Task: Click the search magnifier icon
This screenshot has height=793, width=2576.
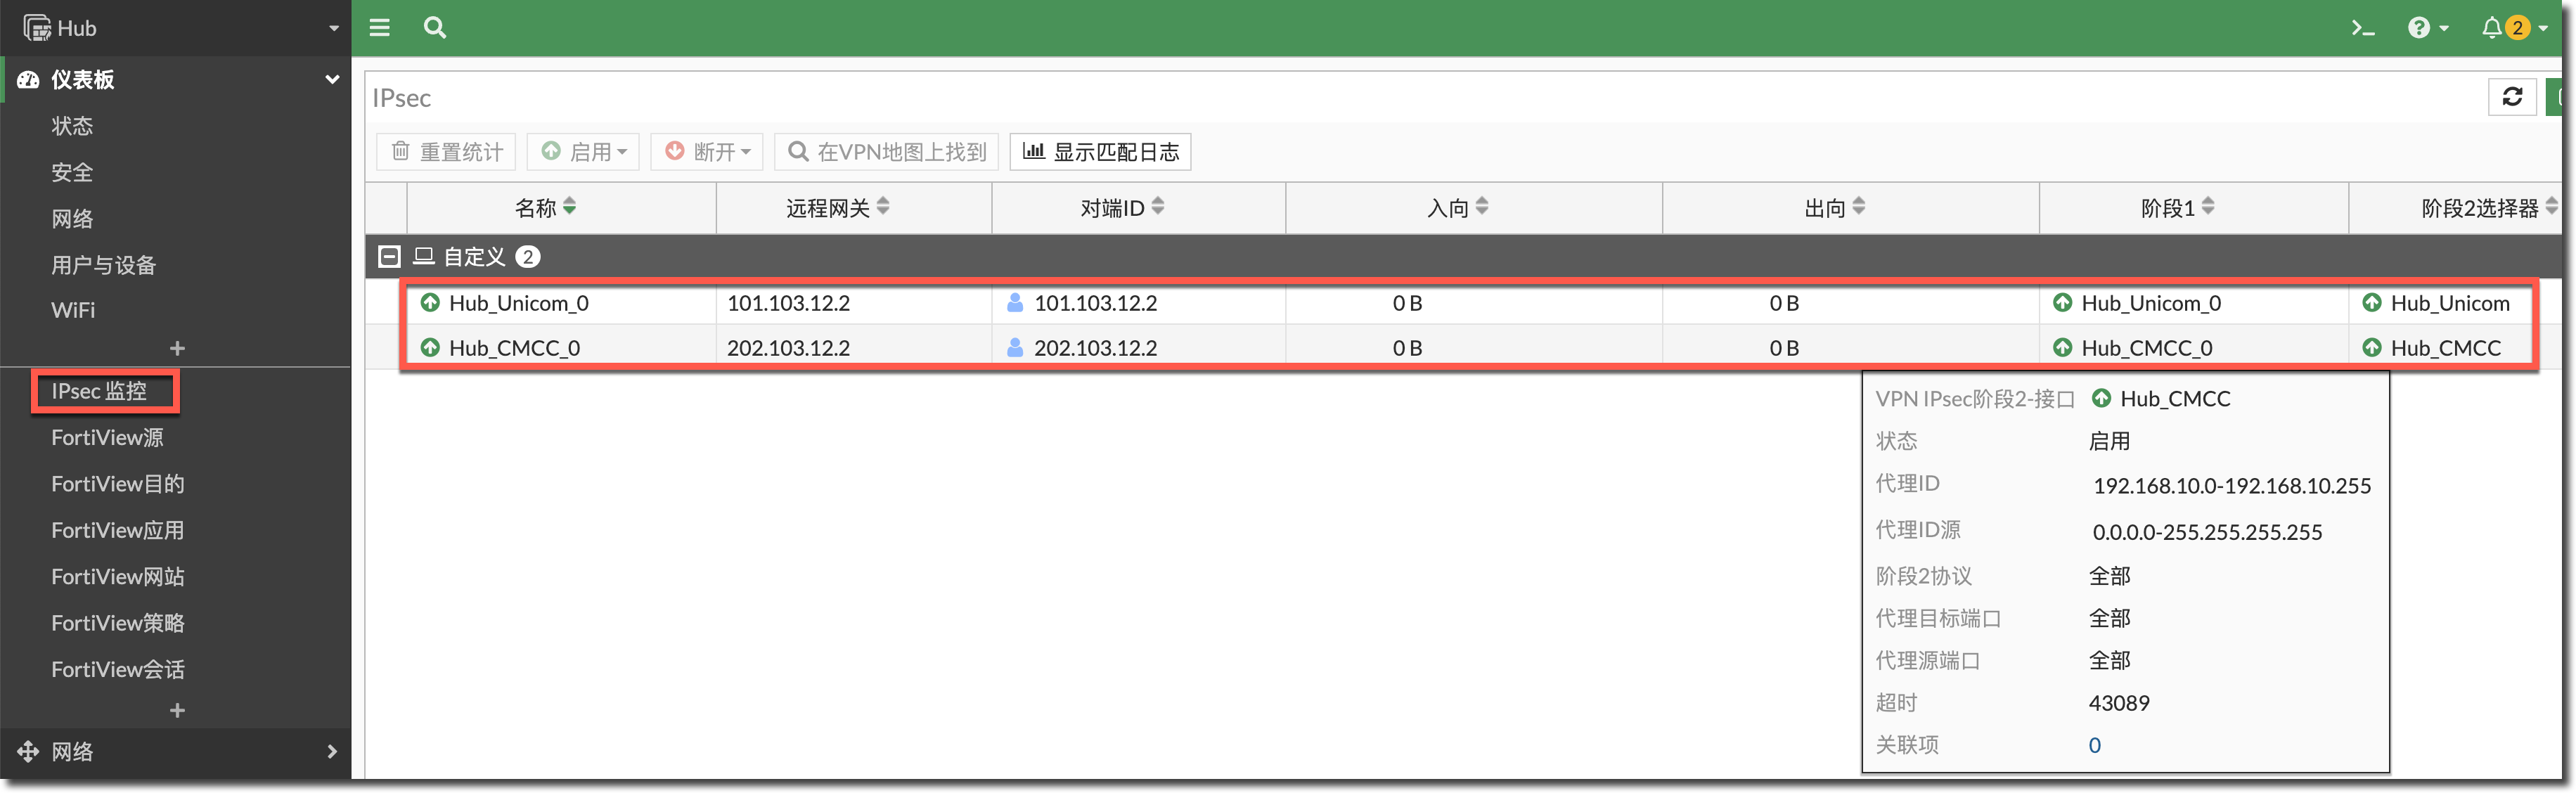Action: pos(434,28)
